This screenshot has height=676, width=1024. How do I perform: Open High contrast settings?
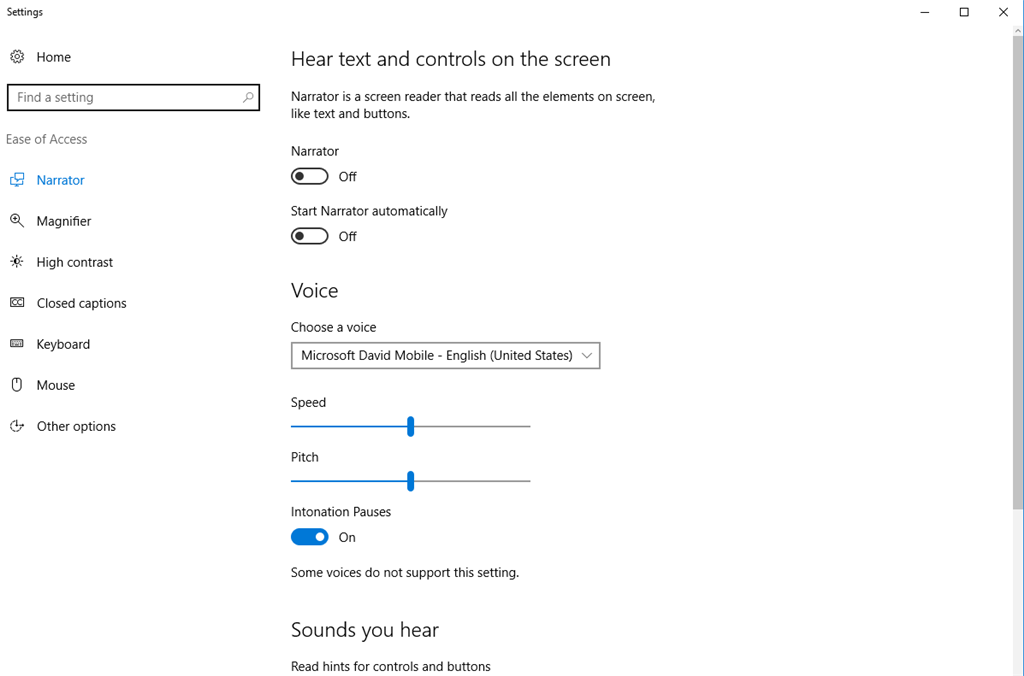pyautogui.click(x=74, y=263)
